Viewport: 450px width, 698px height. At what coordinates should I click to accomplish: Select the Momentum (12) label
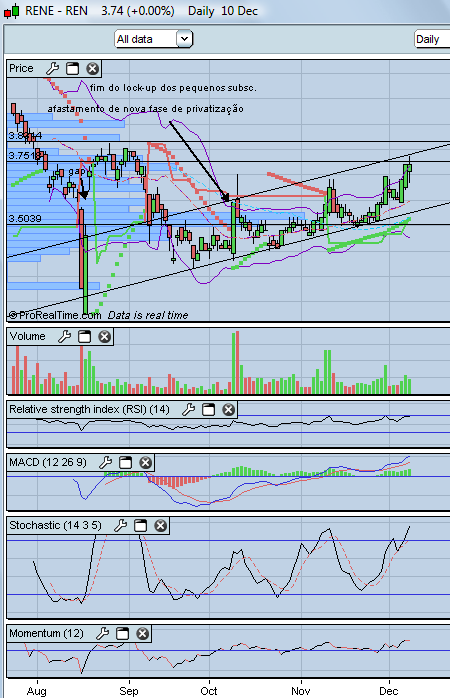tap(46, 633)
